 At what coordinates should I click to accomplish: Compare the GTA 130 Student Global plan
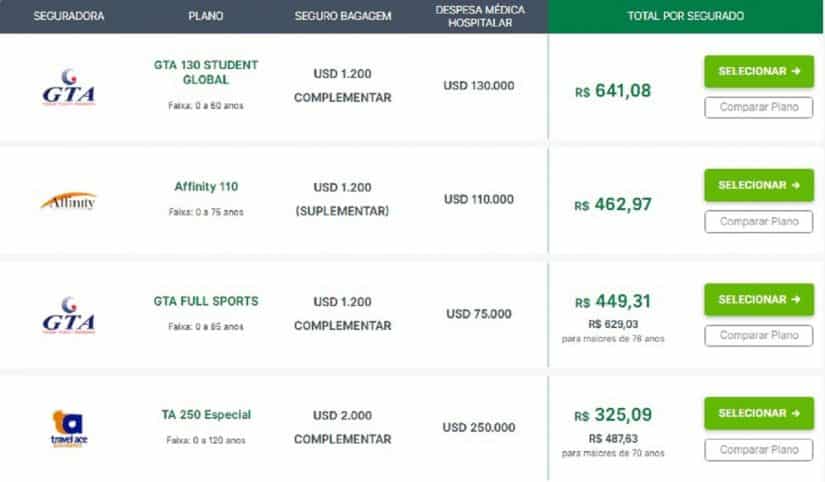(x=759, y=107)
